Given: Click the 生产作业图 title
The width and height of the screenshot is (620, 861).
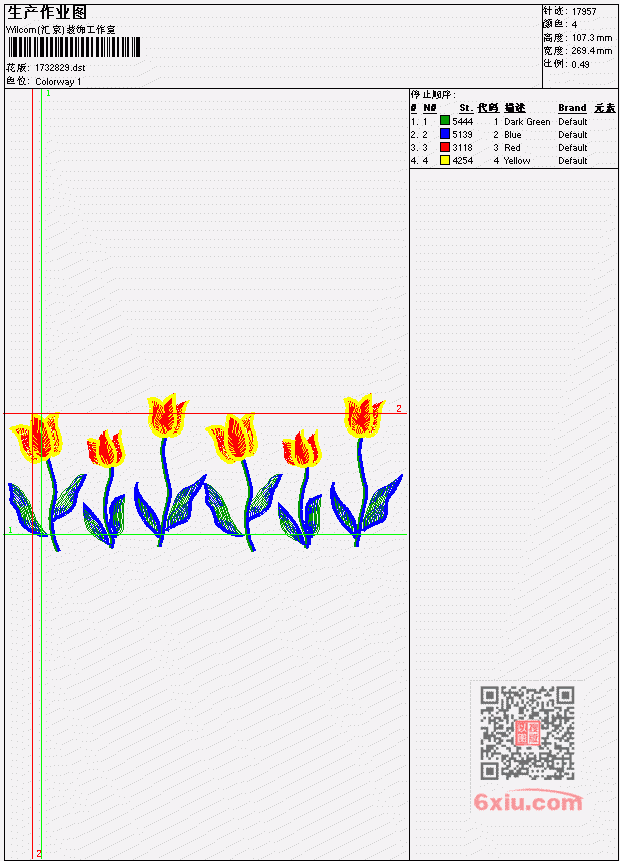Looking at the screenshot, I should click(47, 12).
